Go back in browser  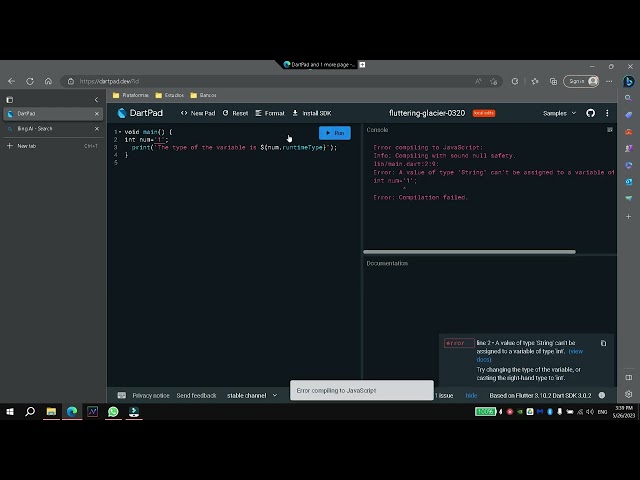coord(11,81)
